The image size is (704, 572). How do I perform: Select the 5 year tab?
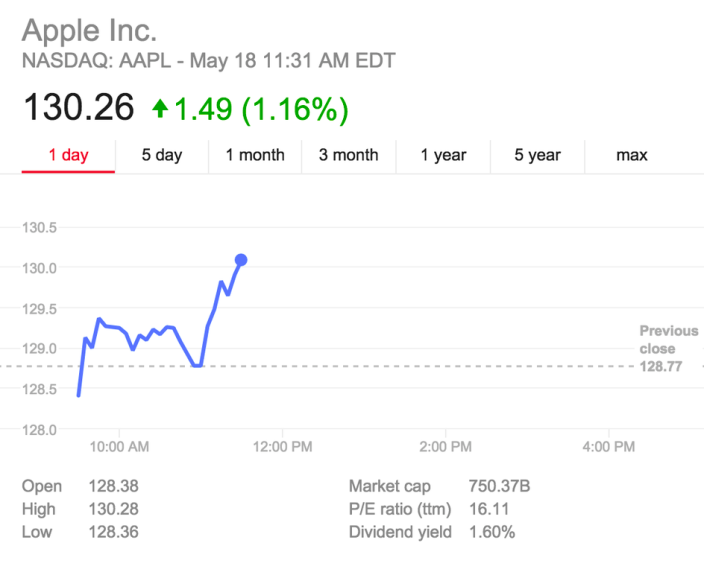[x=537, y=155]
